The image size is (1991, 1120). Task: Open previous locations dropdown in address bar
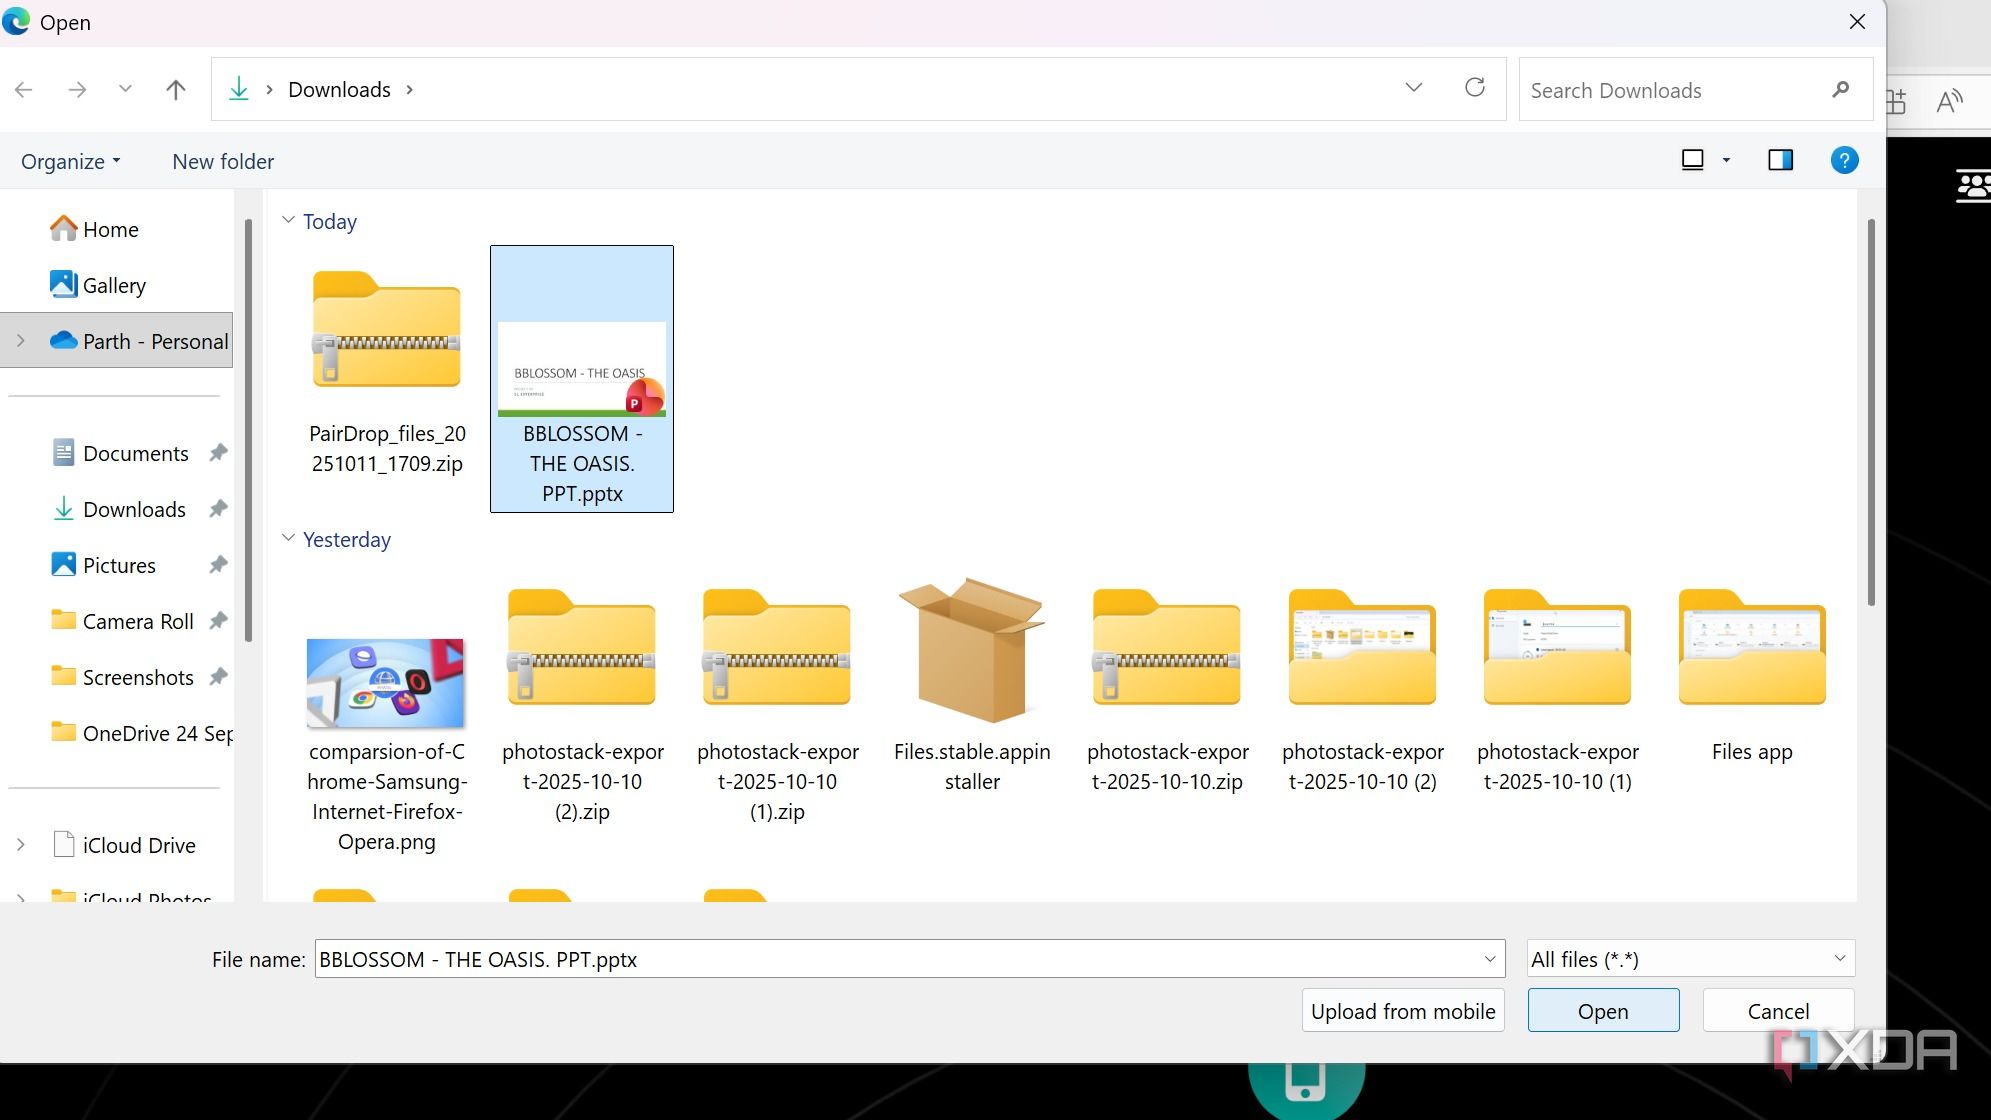1413,88
